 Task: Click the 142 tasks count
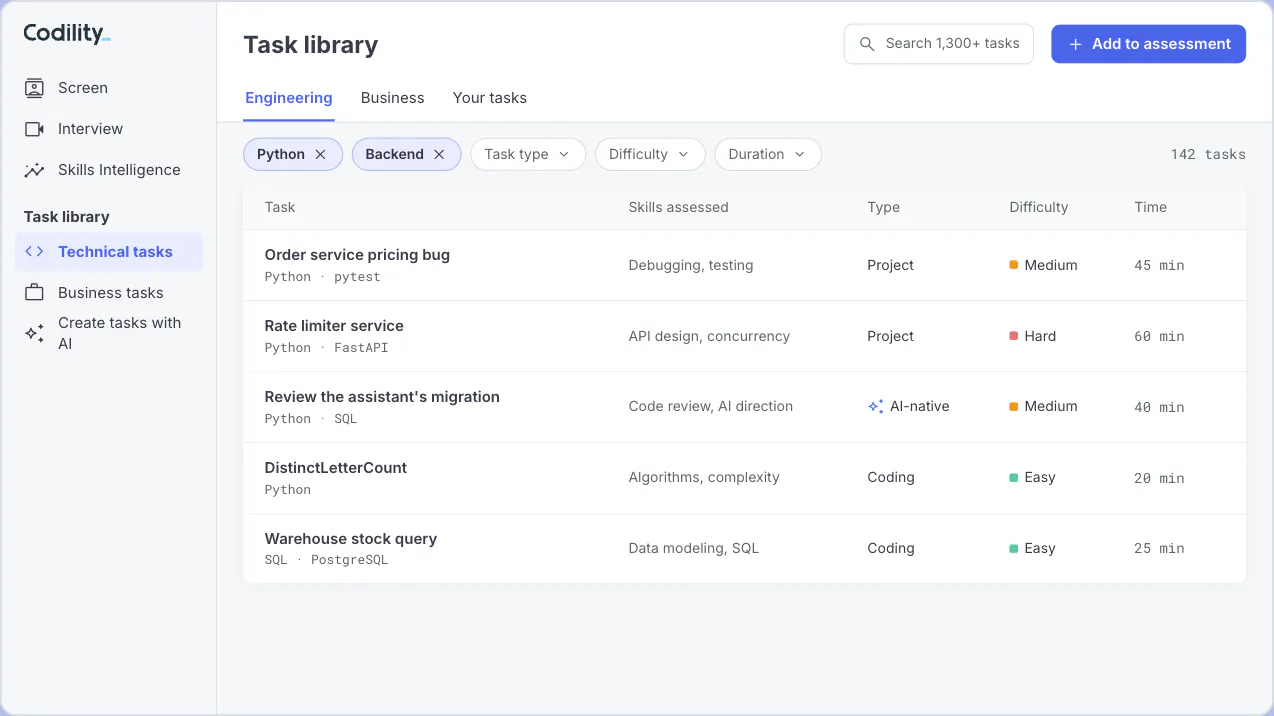coord(1208,154)
